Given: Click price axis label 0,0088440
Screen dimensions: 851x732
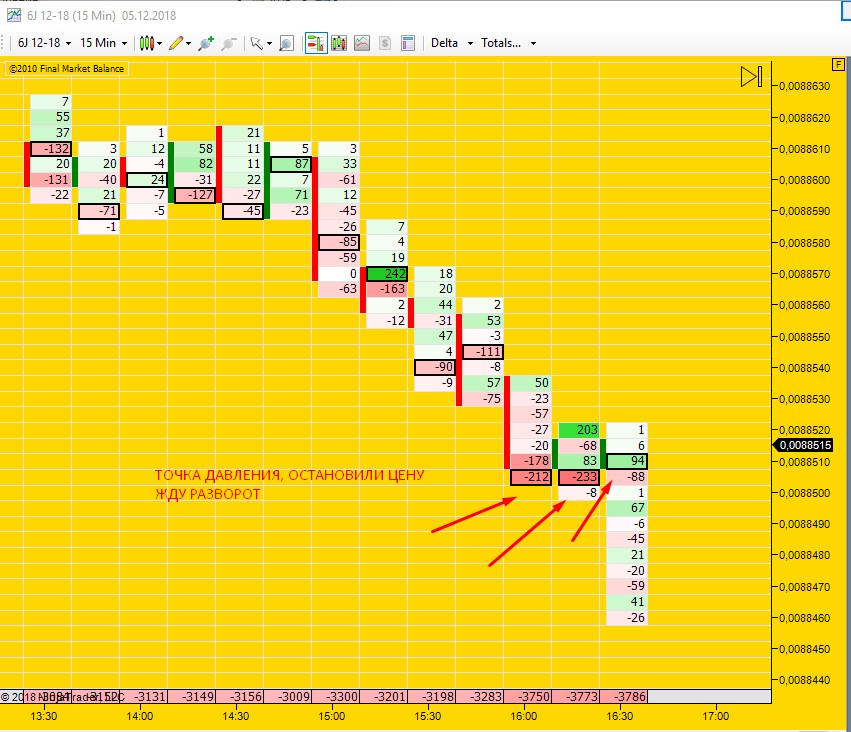Looking at the screenshot, I should point(804,680).
